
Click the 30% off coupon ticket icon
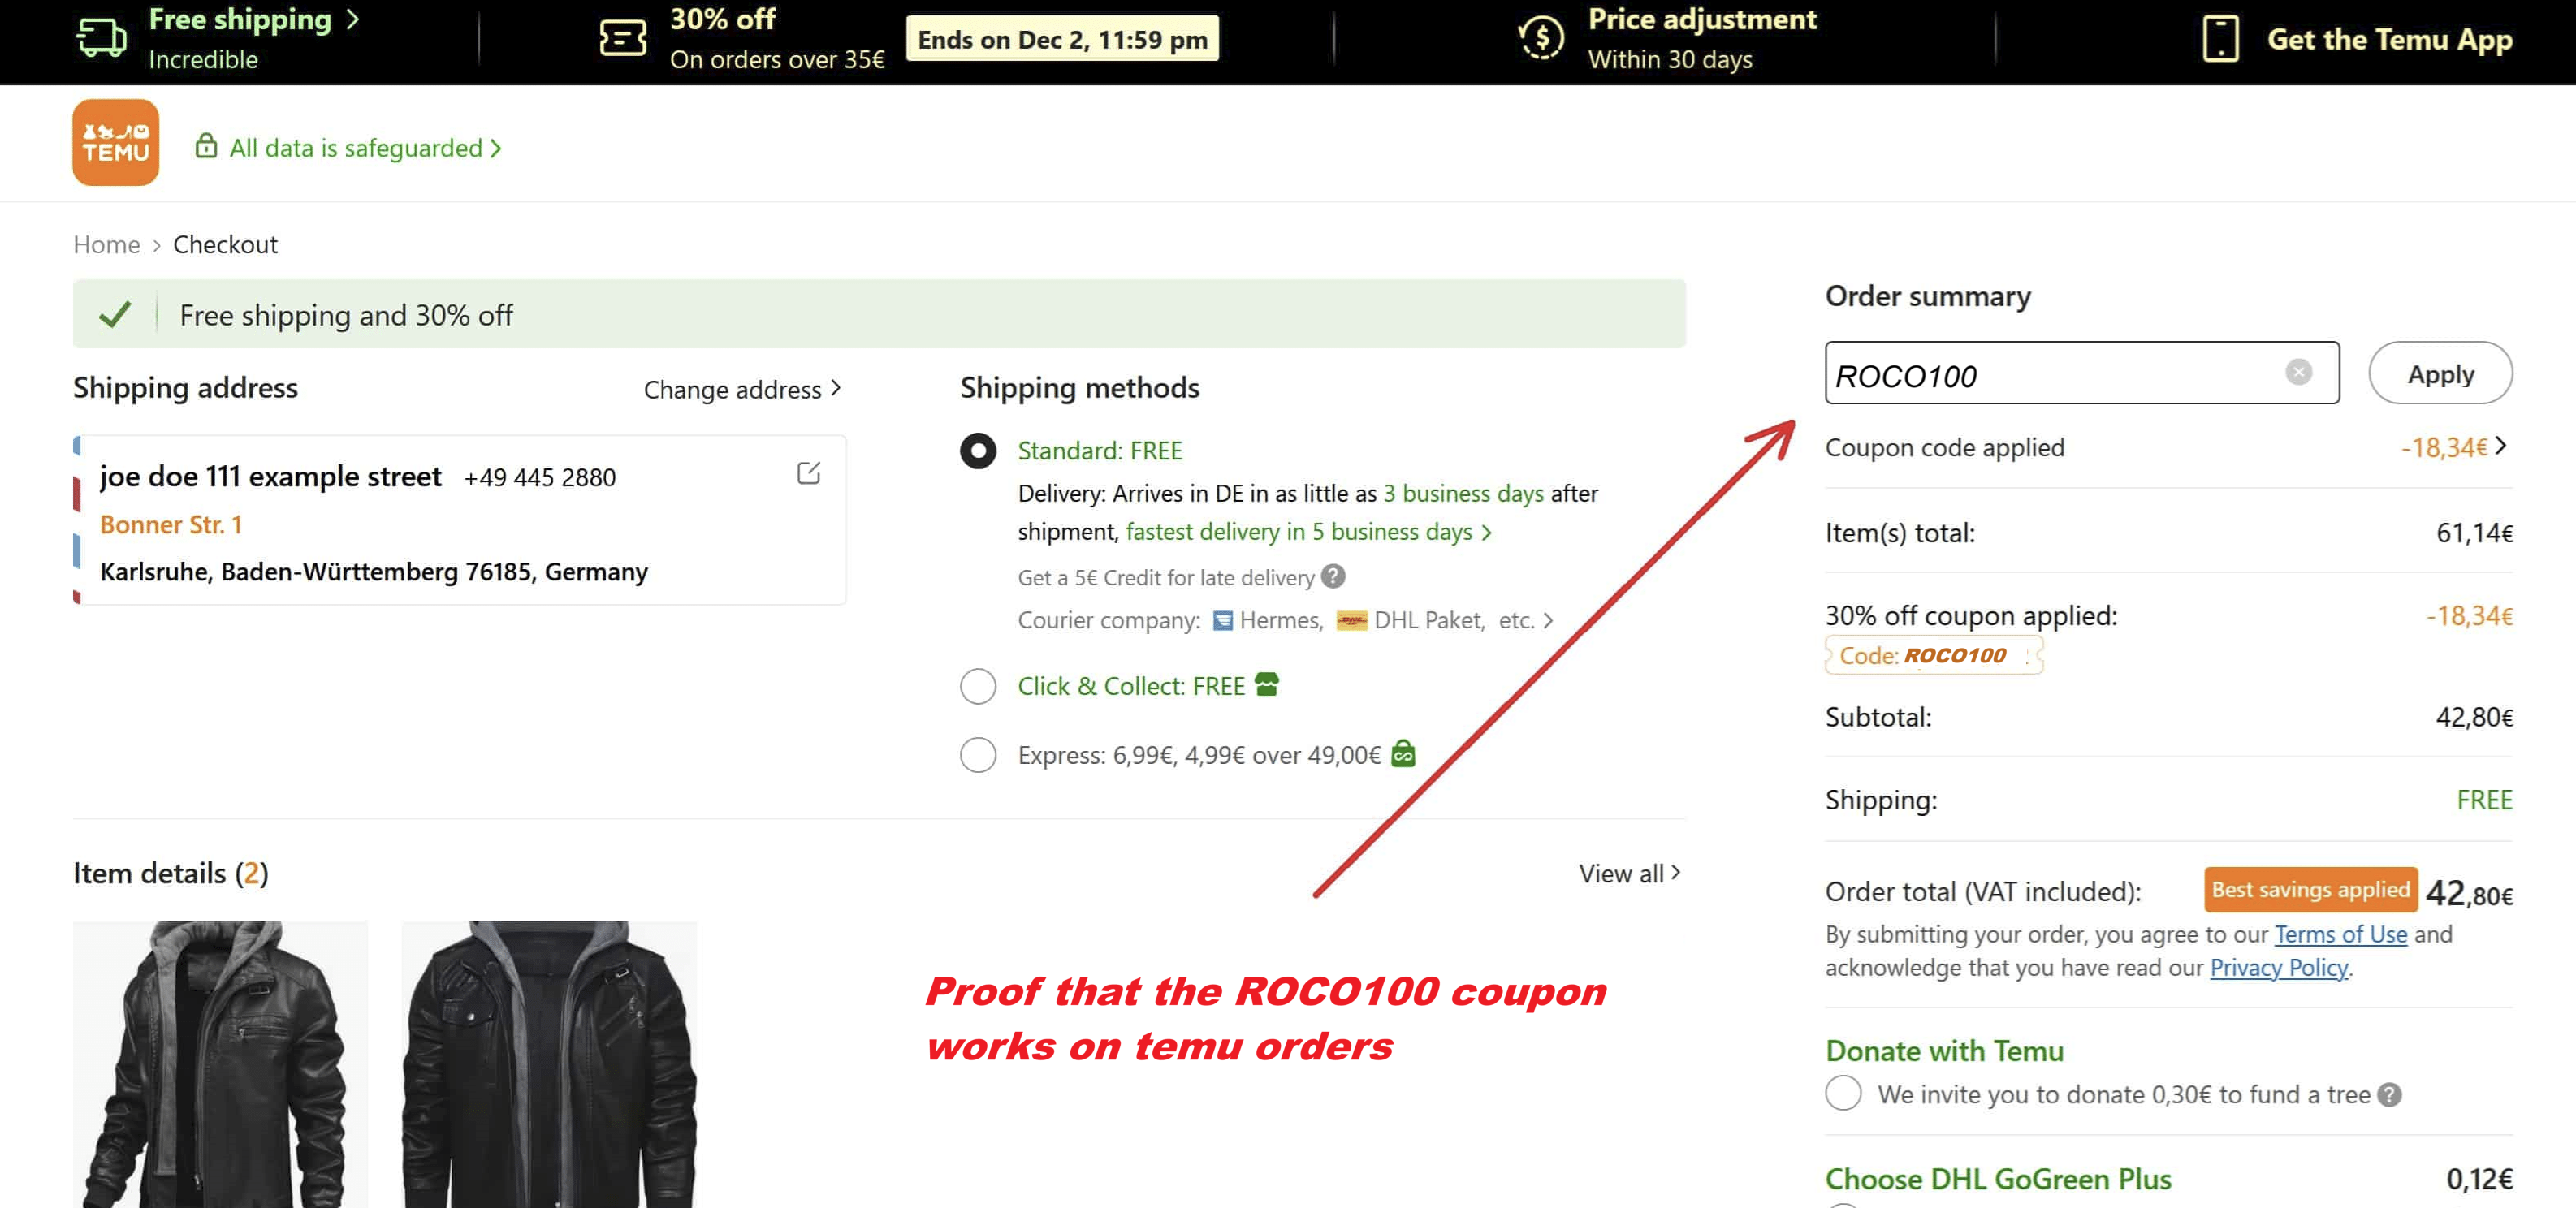click(623, 38)
